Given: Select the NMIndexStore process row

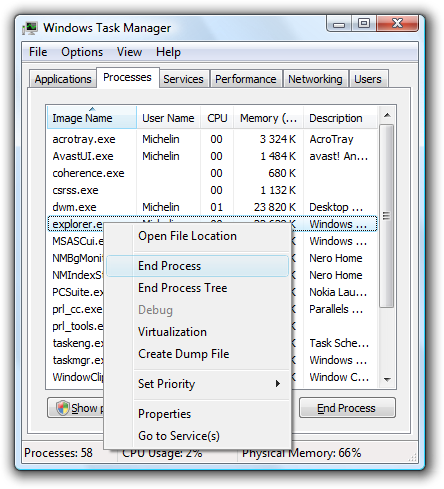Looking at the screenshot, I should point(78,275).
